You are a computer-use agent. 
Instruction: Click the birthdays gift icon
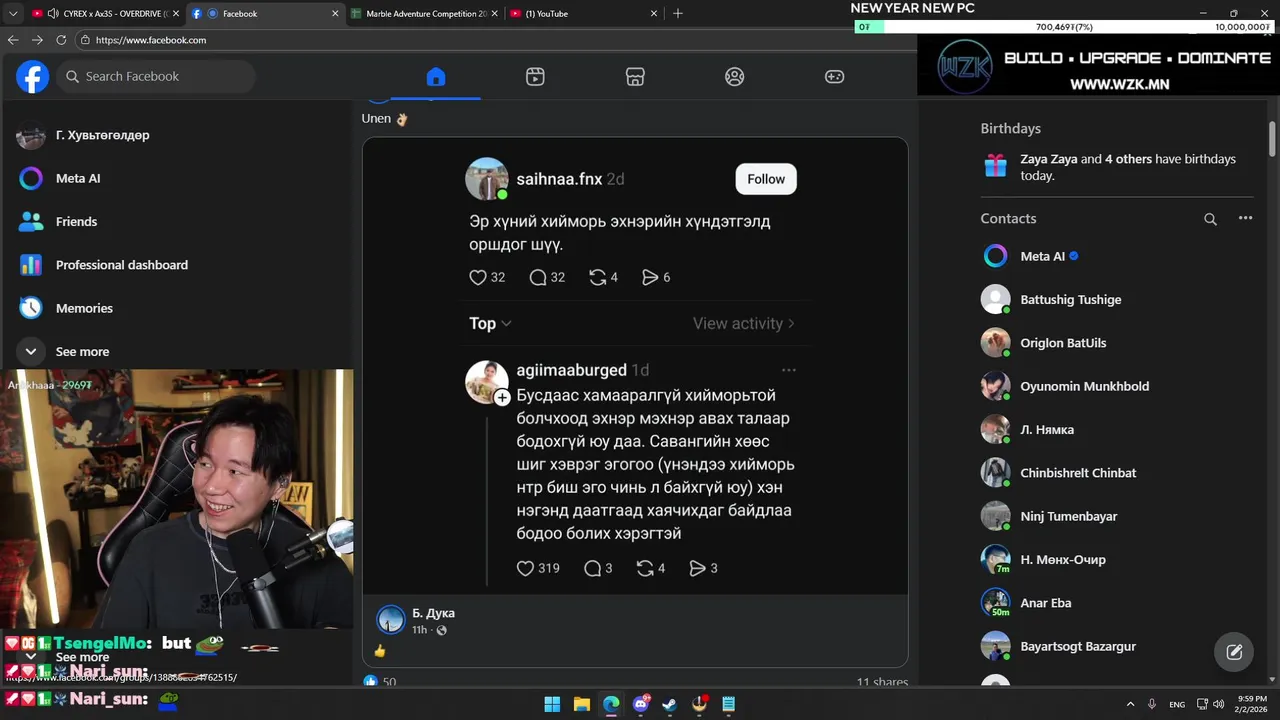(995, 166)
